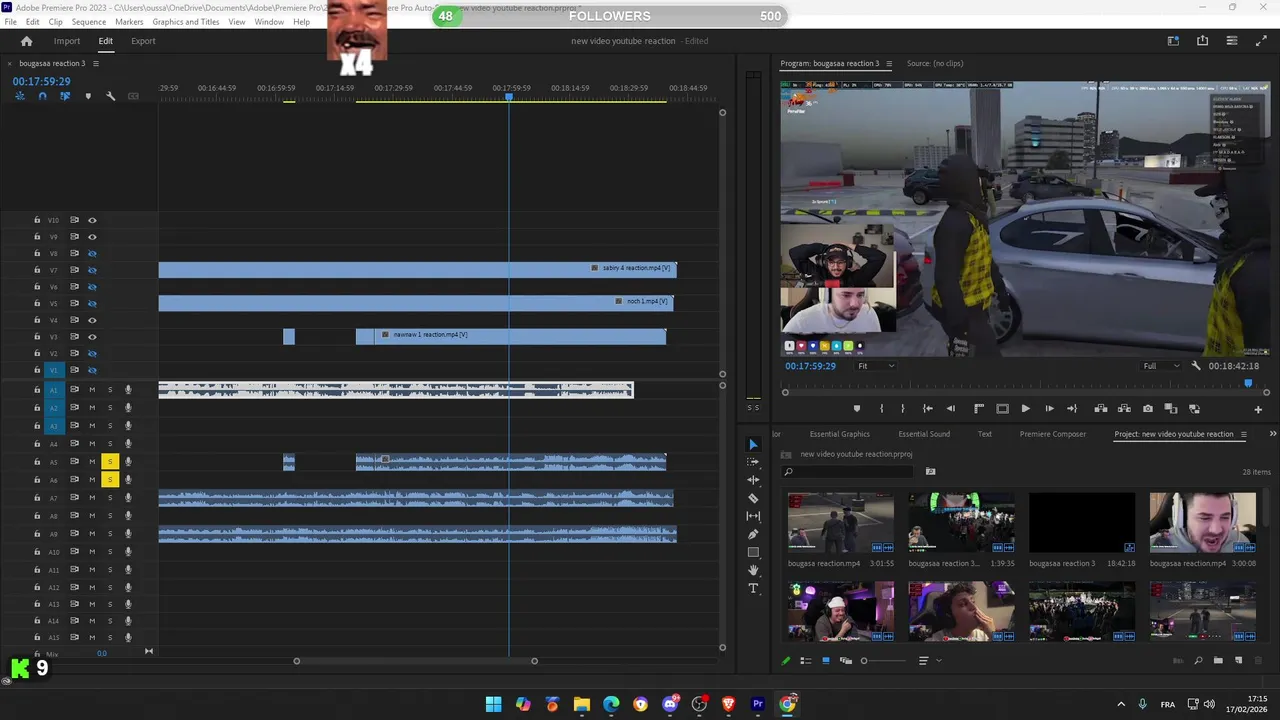Open Program Monitor settings wrench
This screenshot has width=1280, height=720.
click(1196, 366)
